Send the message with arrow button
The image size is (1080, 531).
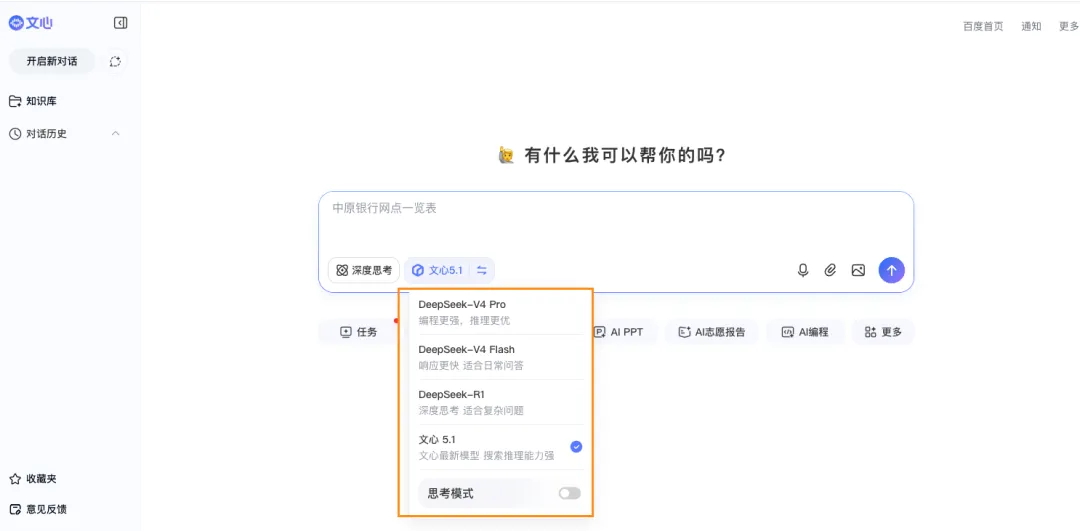coord(891,271)
